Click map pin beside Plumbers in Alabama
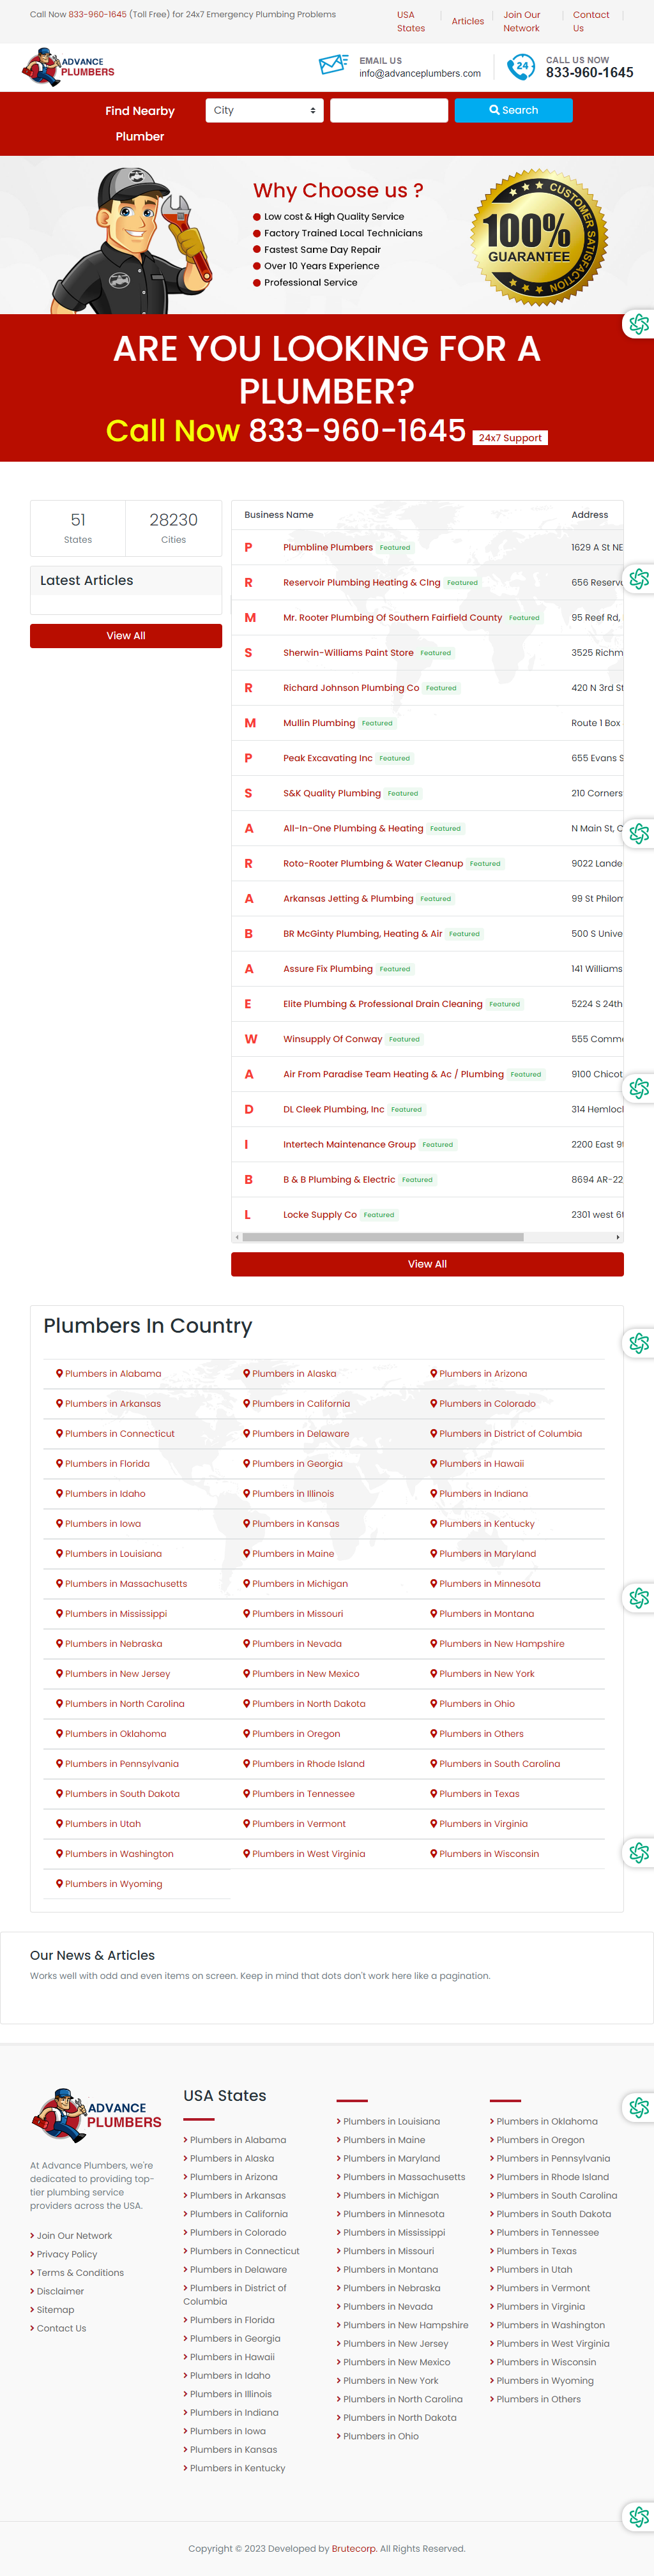654x2576 pixels. tap(59, 1373)
